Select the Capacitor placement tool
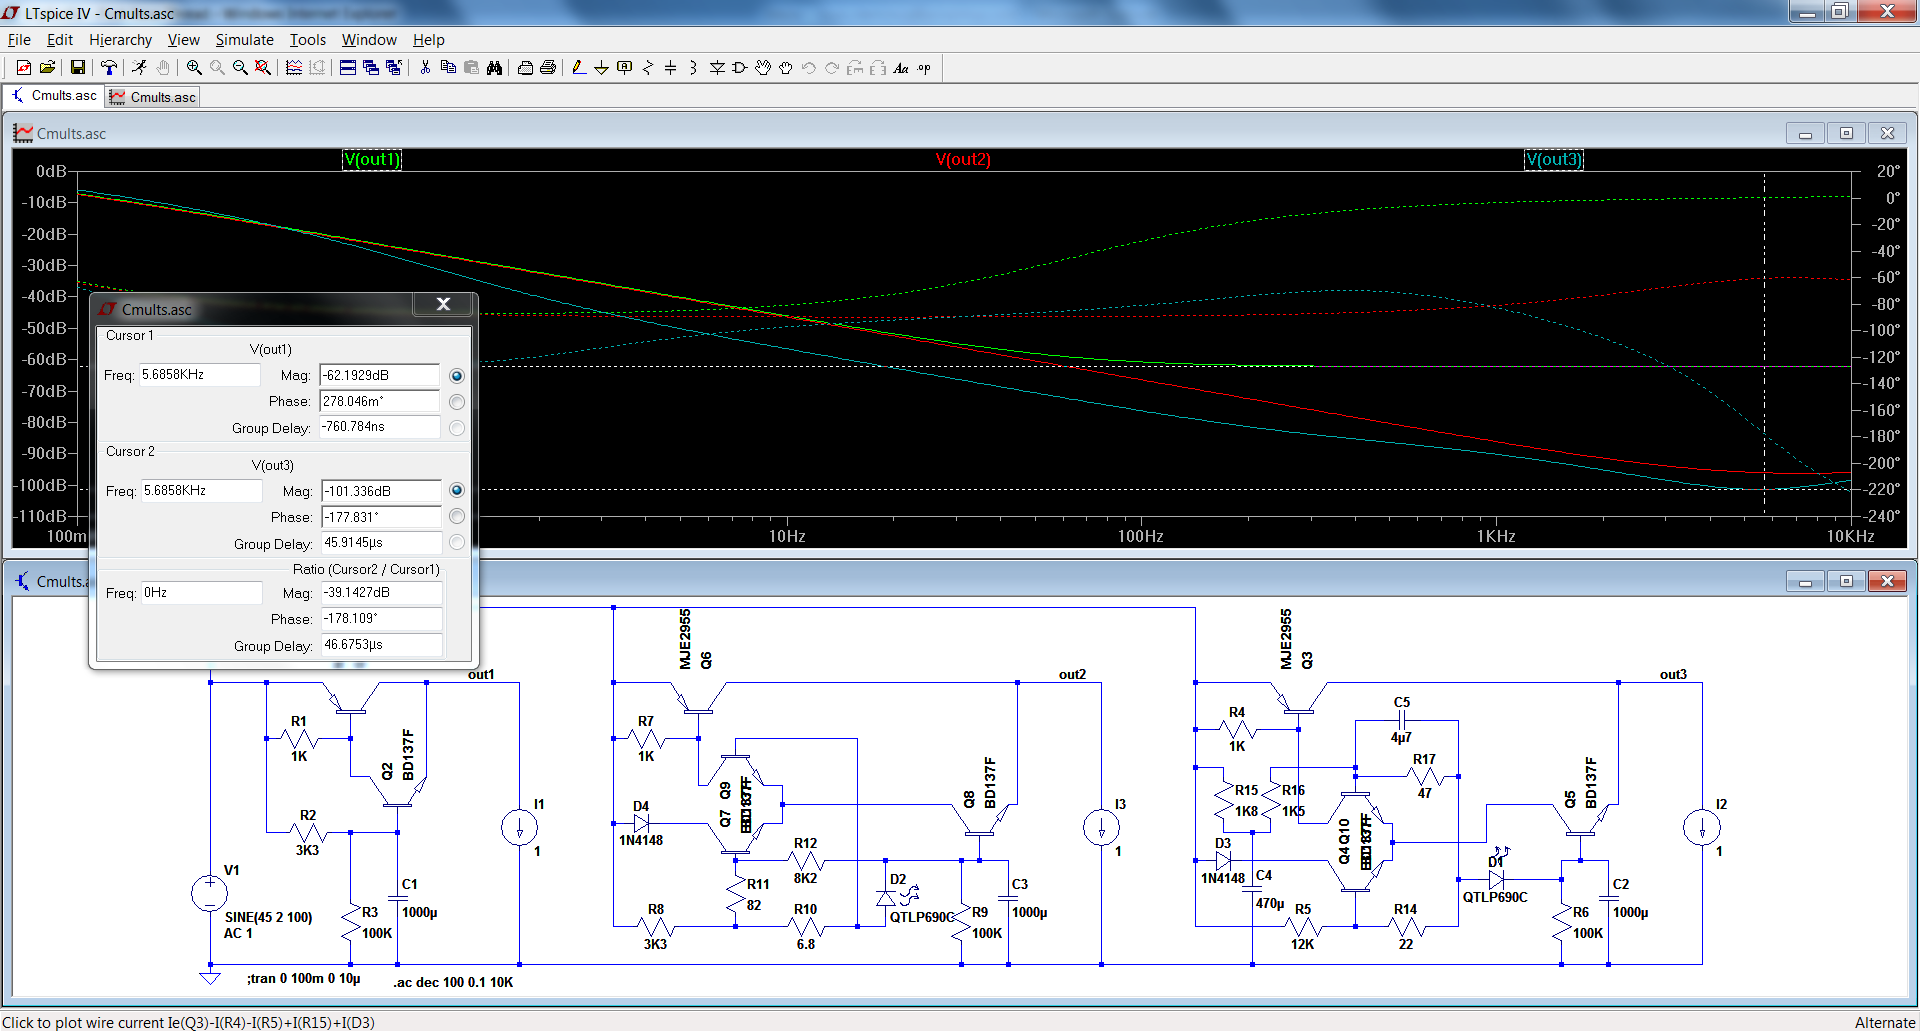Screen dimensions: 1920x1032 pyautogui.click(x=671, y=68)
